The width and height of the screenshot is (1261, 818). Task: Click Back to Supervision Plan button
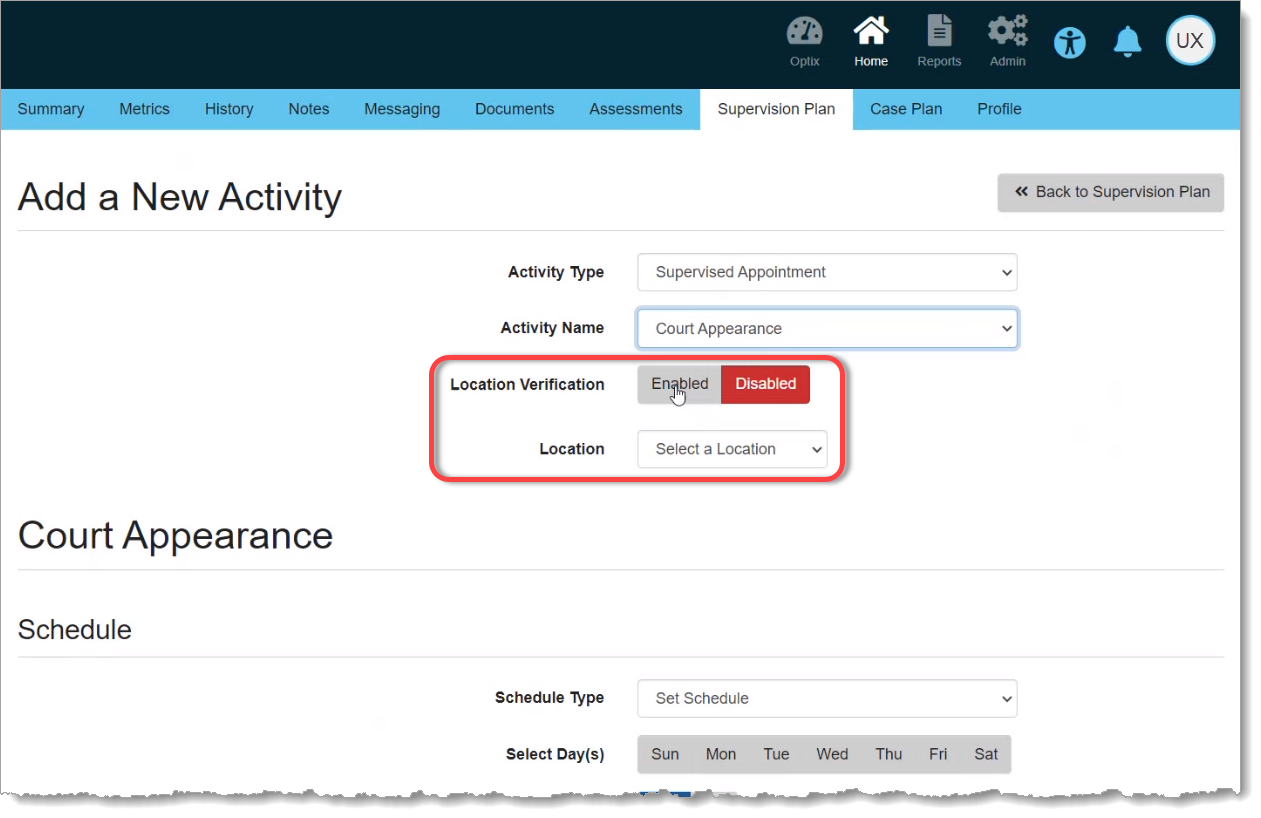1110,192
